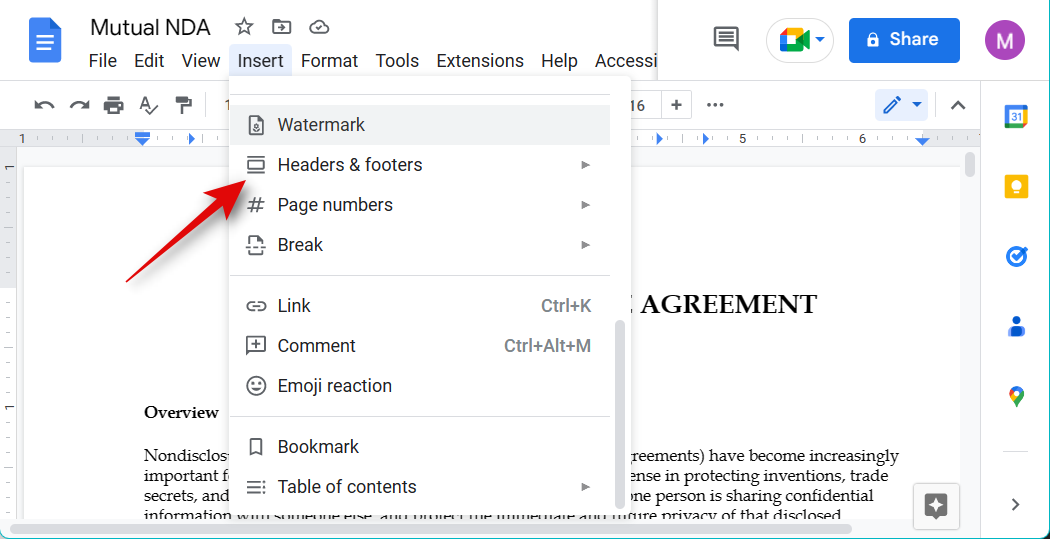This screenshot has width=1050, height=539.
Task: Click the blue Share button
Action: [x=903, y=40]
